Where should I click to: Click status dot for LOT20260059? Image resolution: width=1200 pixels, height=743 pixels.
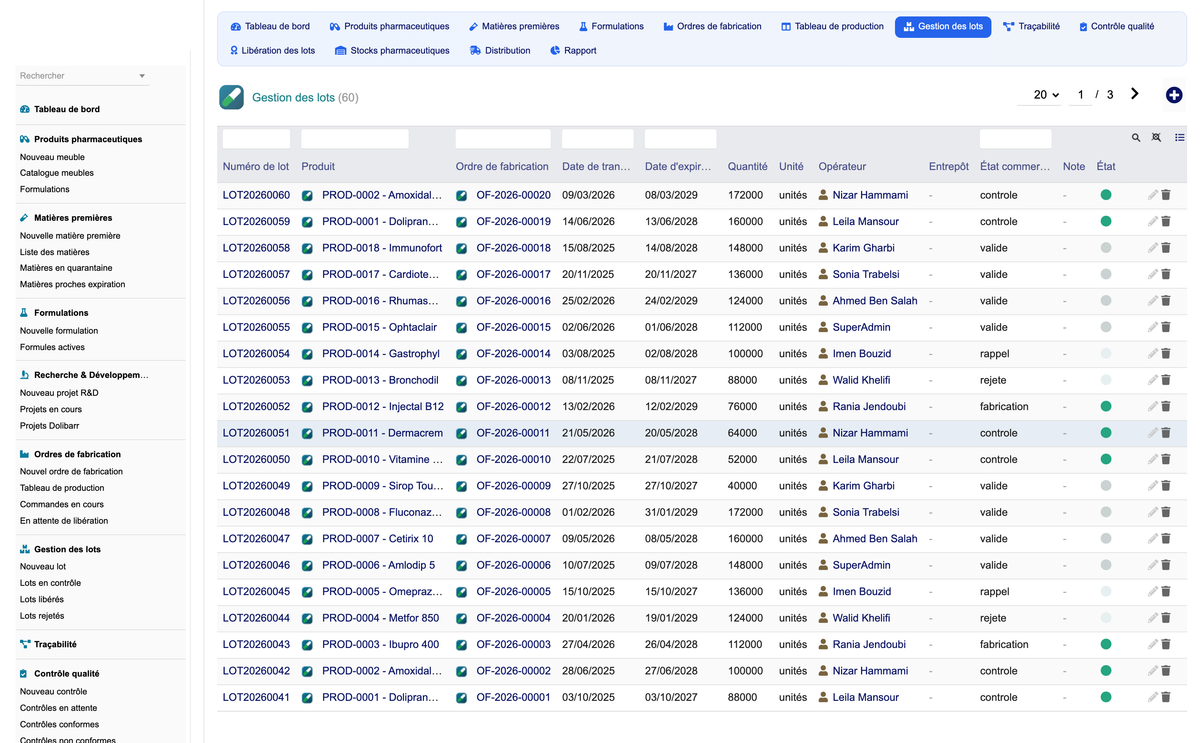[x=1106, y=221]
